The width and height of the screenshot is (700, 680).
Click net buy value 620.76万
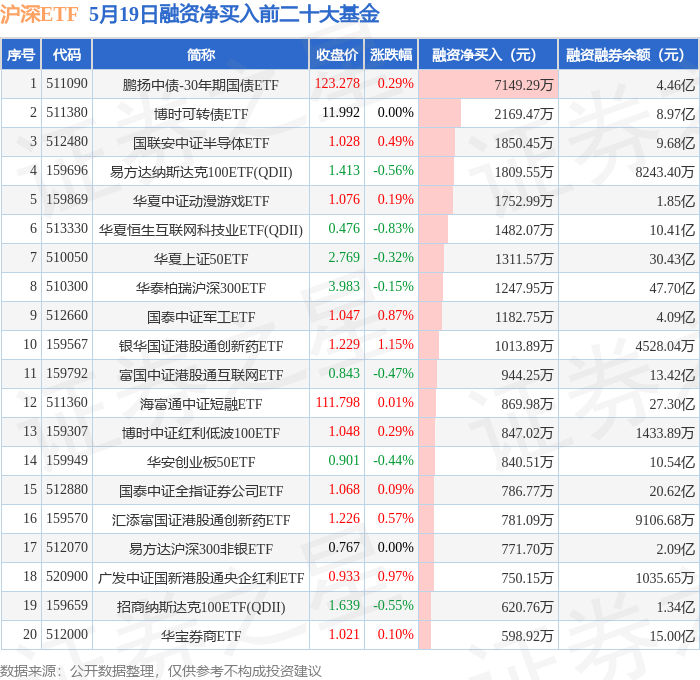[527, 607]
